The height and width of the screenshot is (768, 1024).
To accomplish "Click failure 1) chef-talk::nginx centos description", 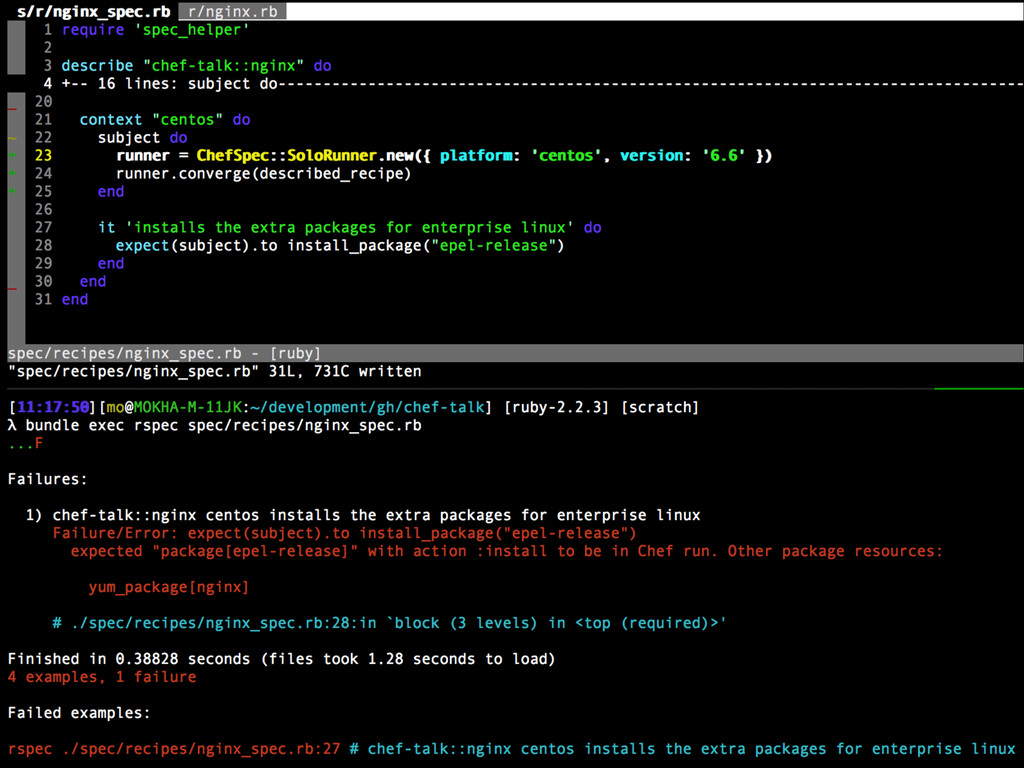I will pyautogui.click(x=363, y=515).
